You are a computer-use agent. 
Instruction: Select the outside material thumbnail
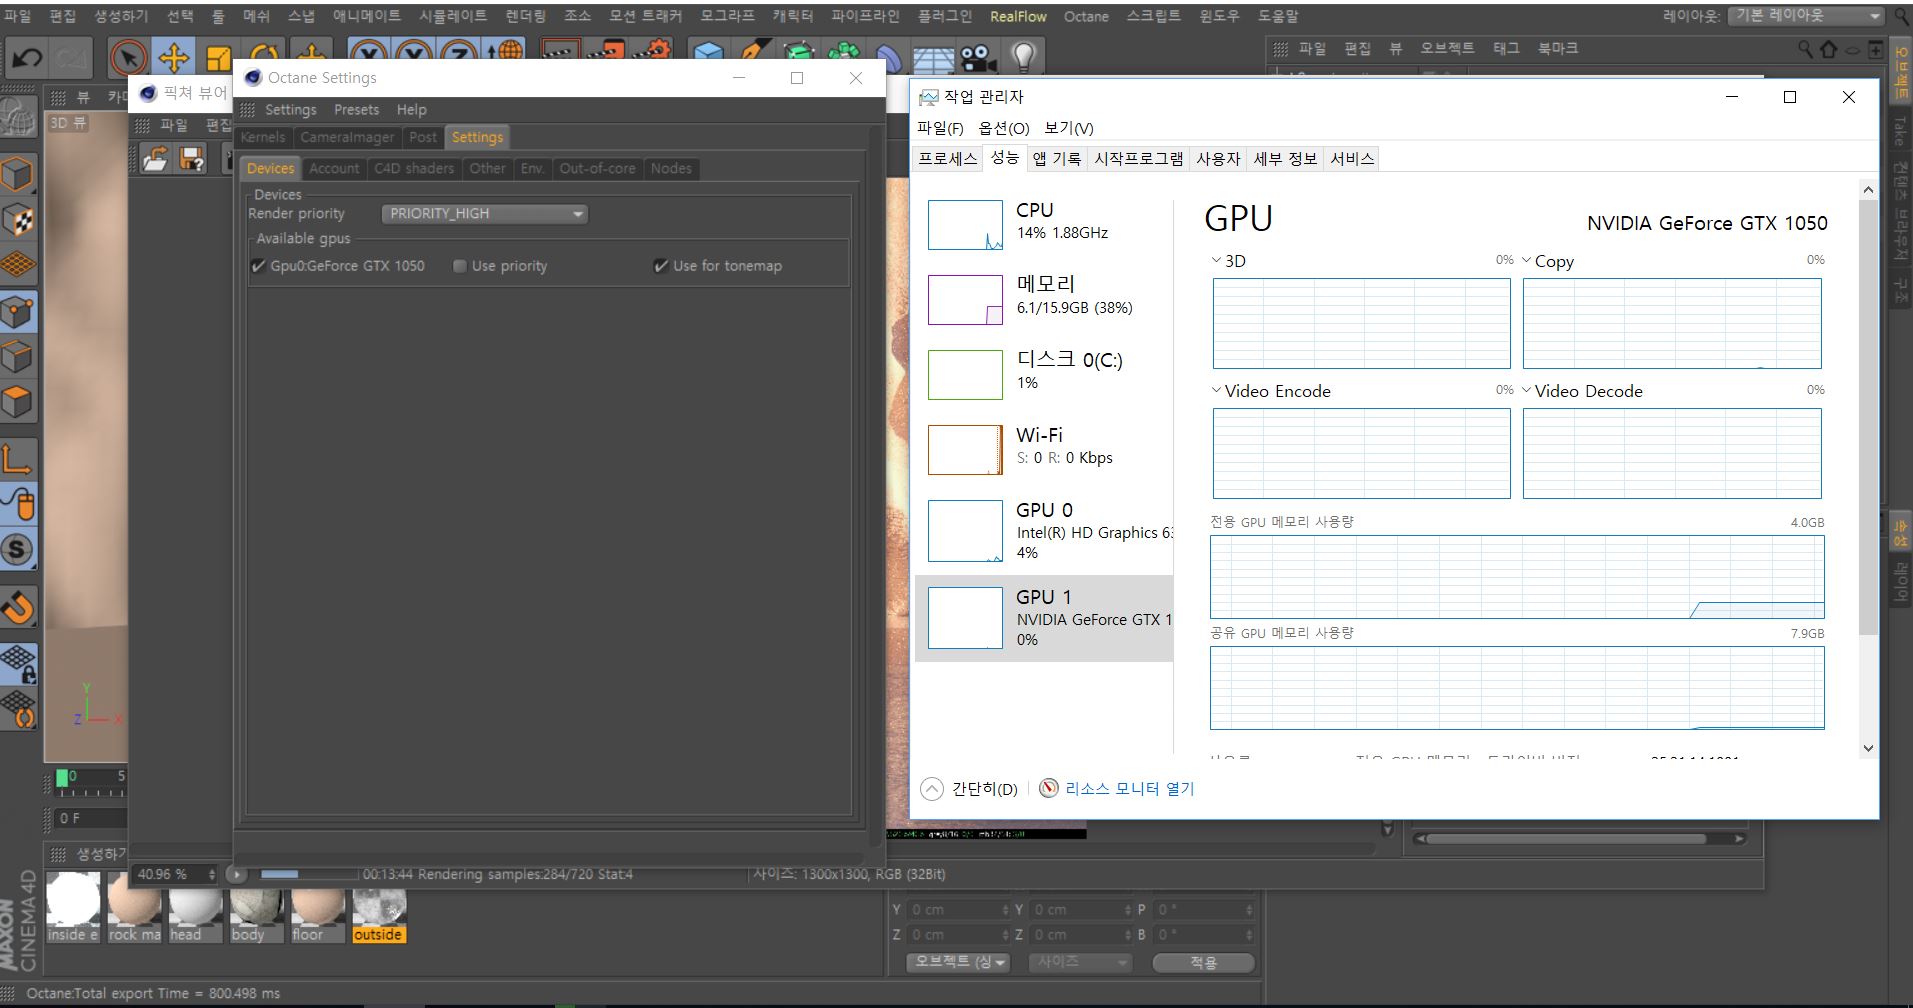[x=378, y=908]
